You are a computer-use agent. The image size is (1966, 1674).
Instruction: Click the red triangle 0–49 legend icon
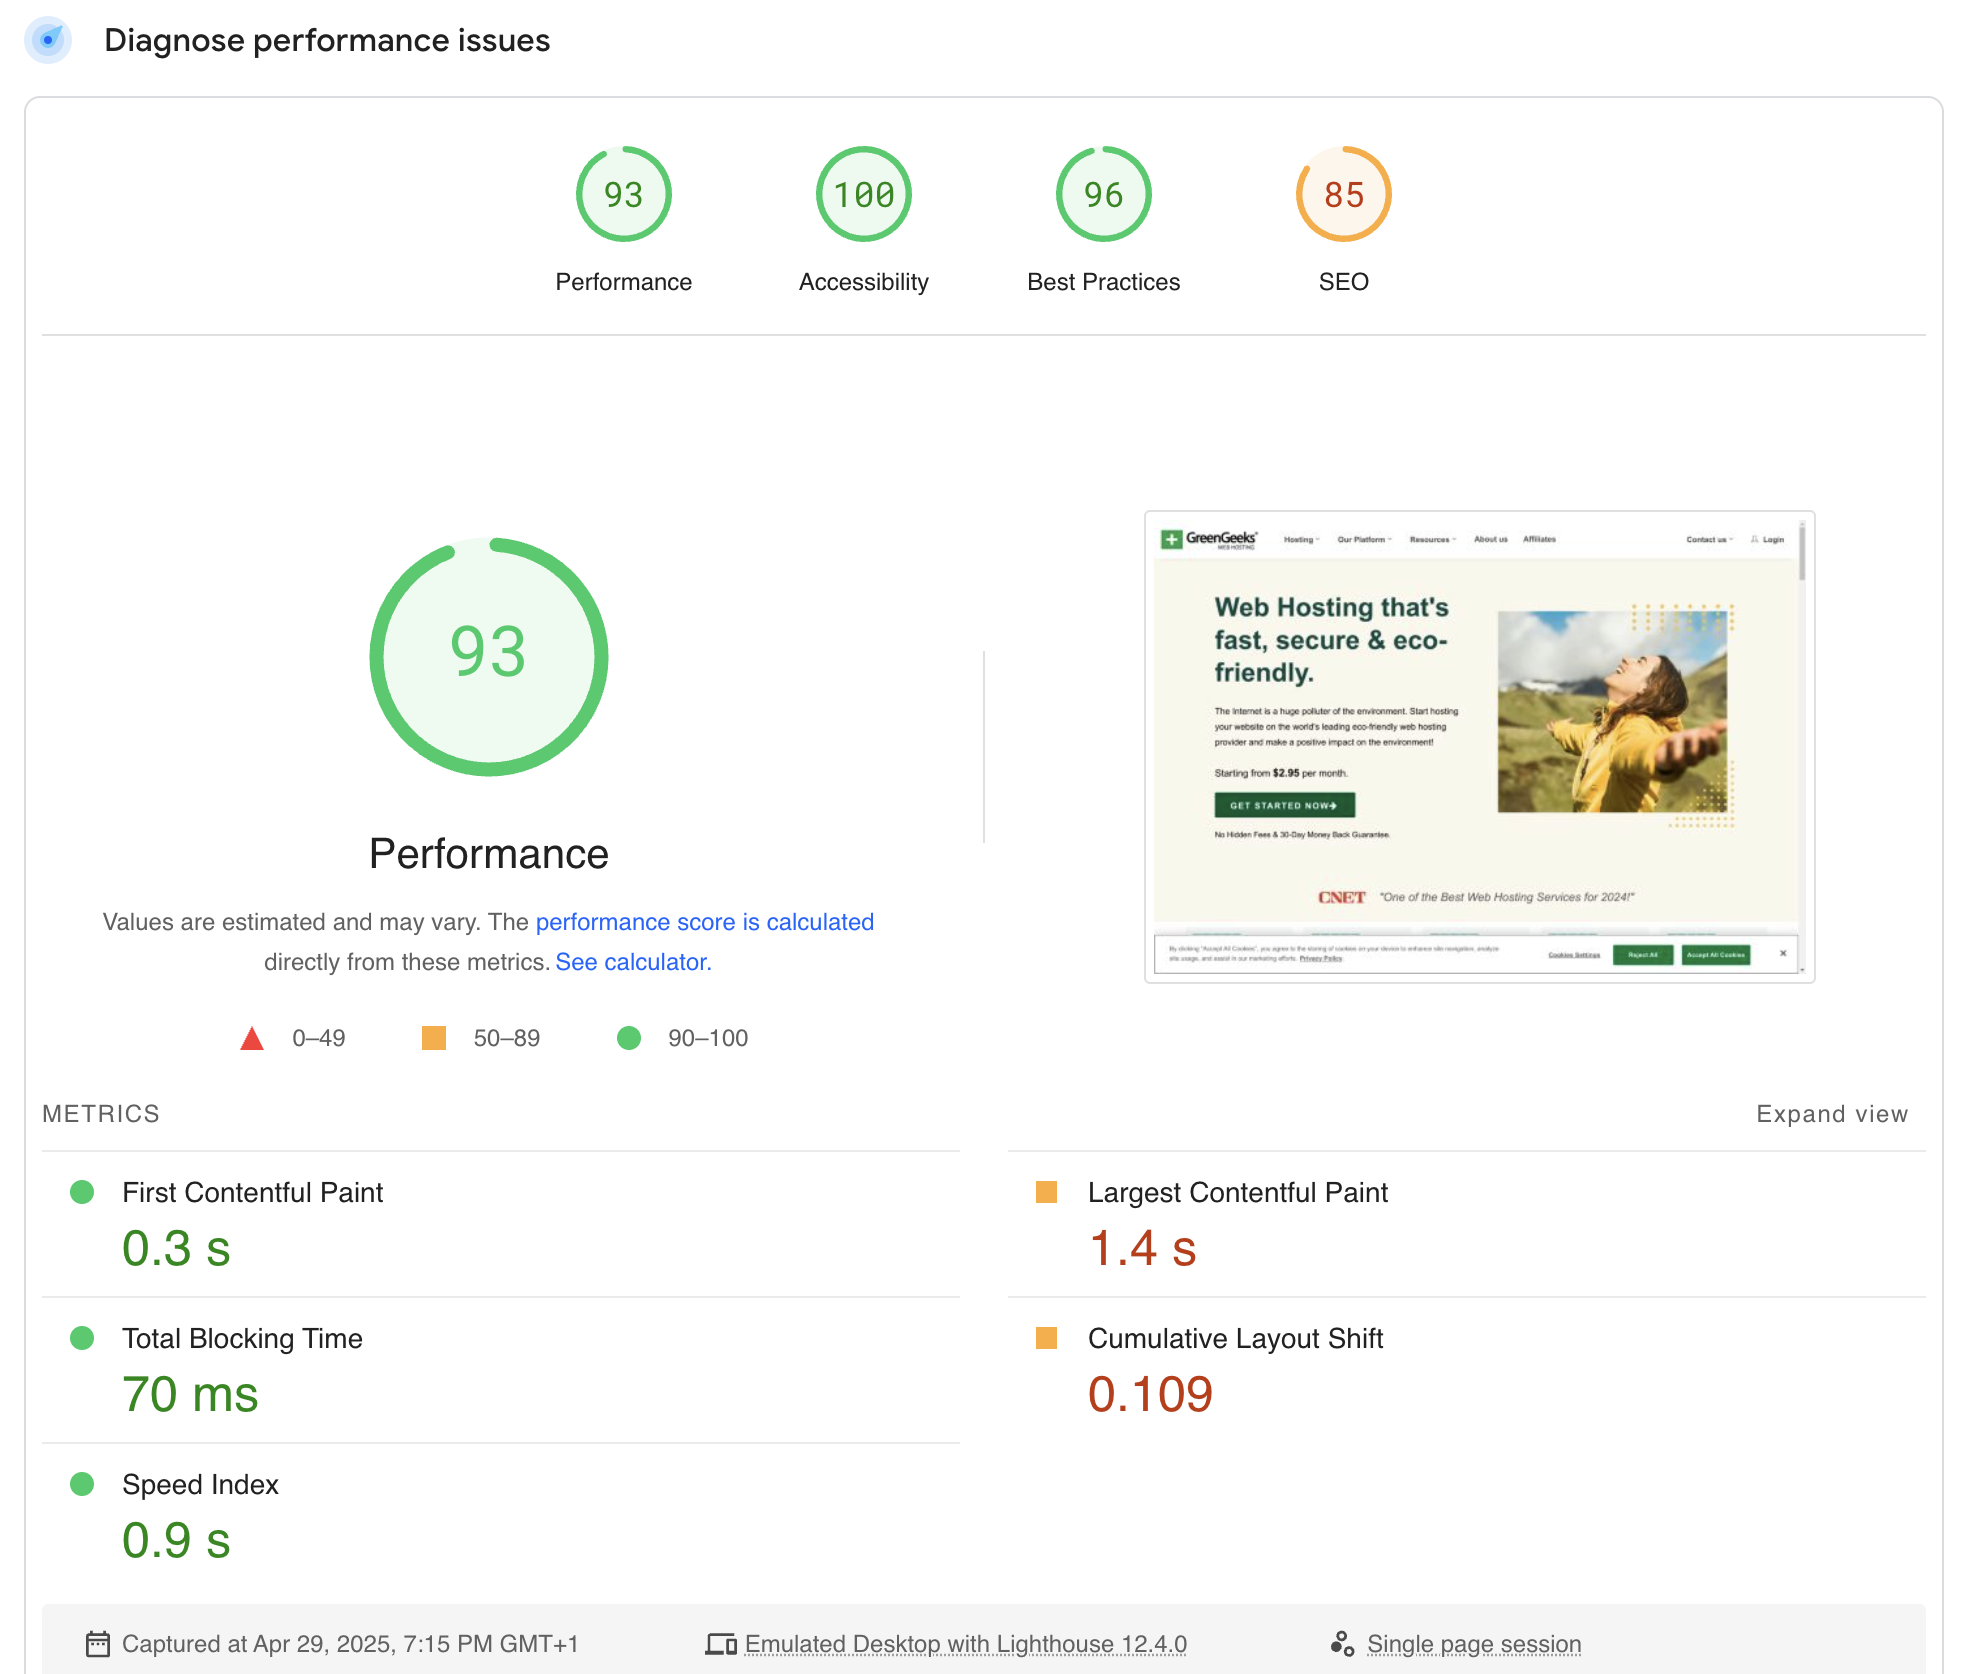252,1038
